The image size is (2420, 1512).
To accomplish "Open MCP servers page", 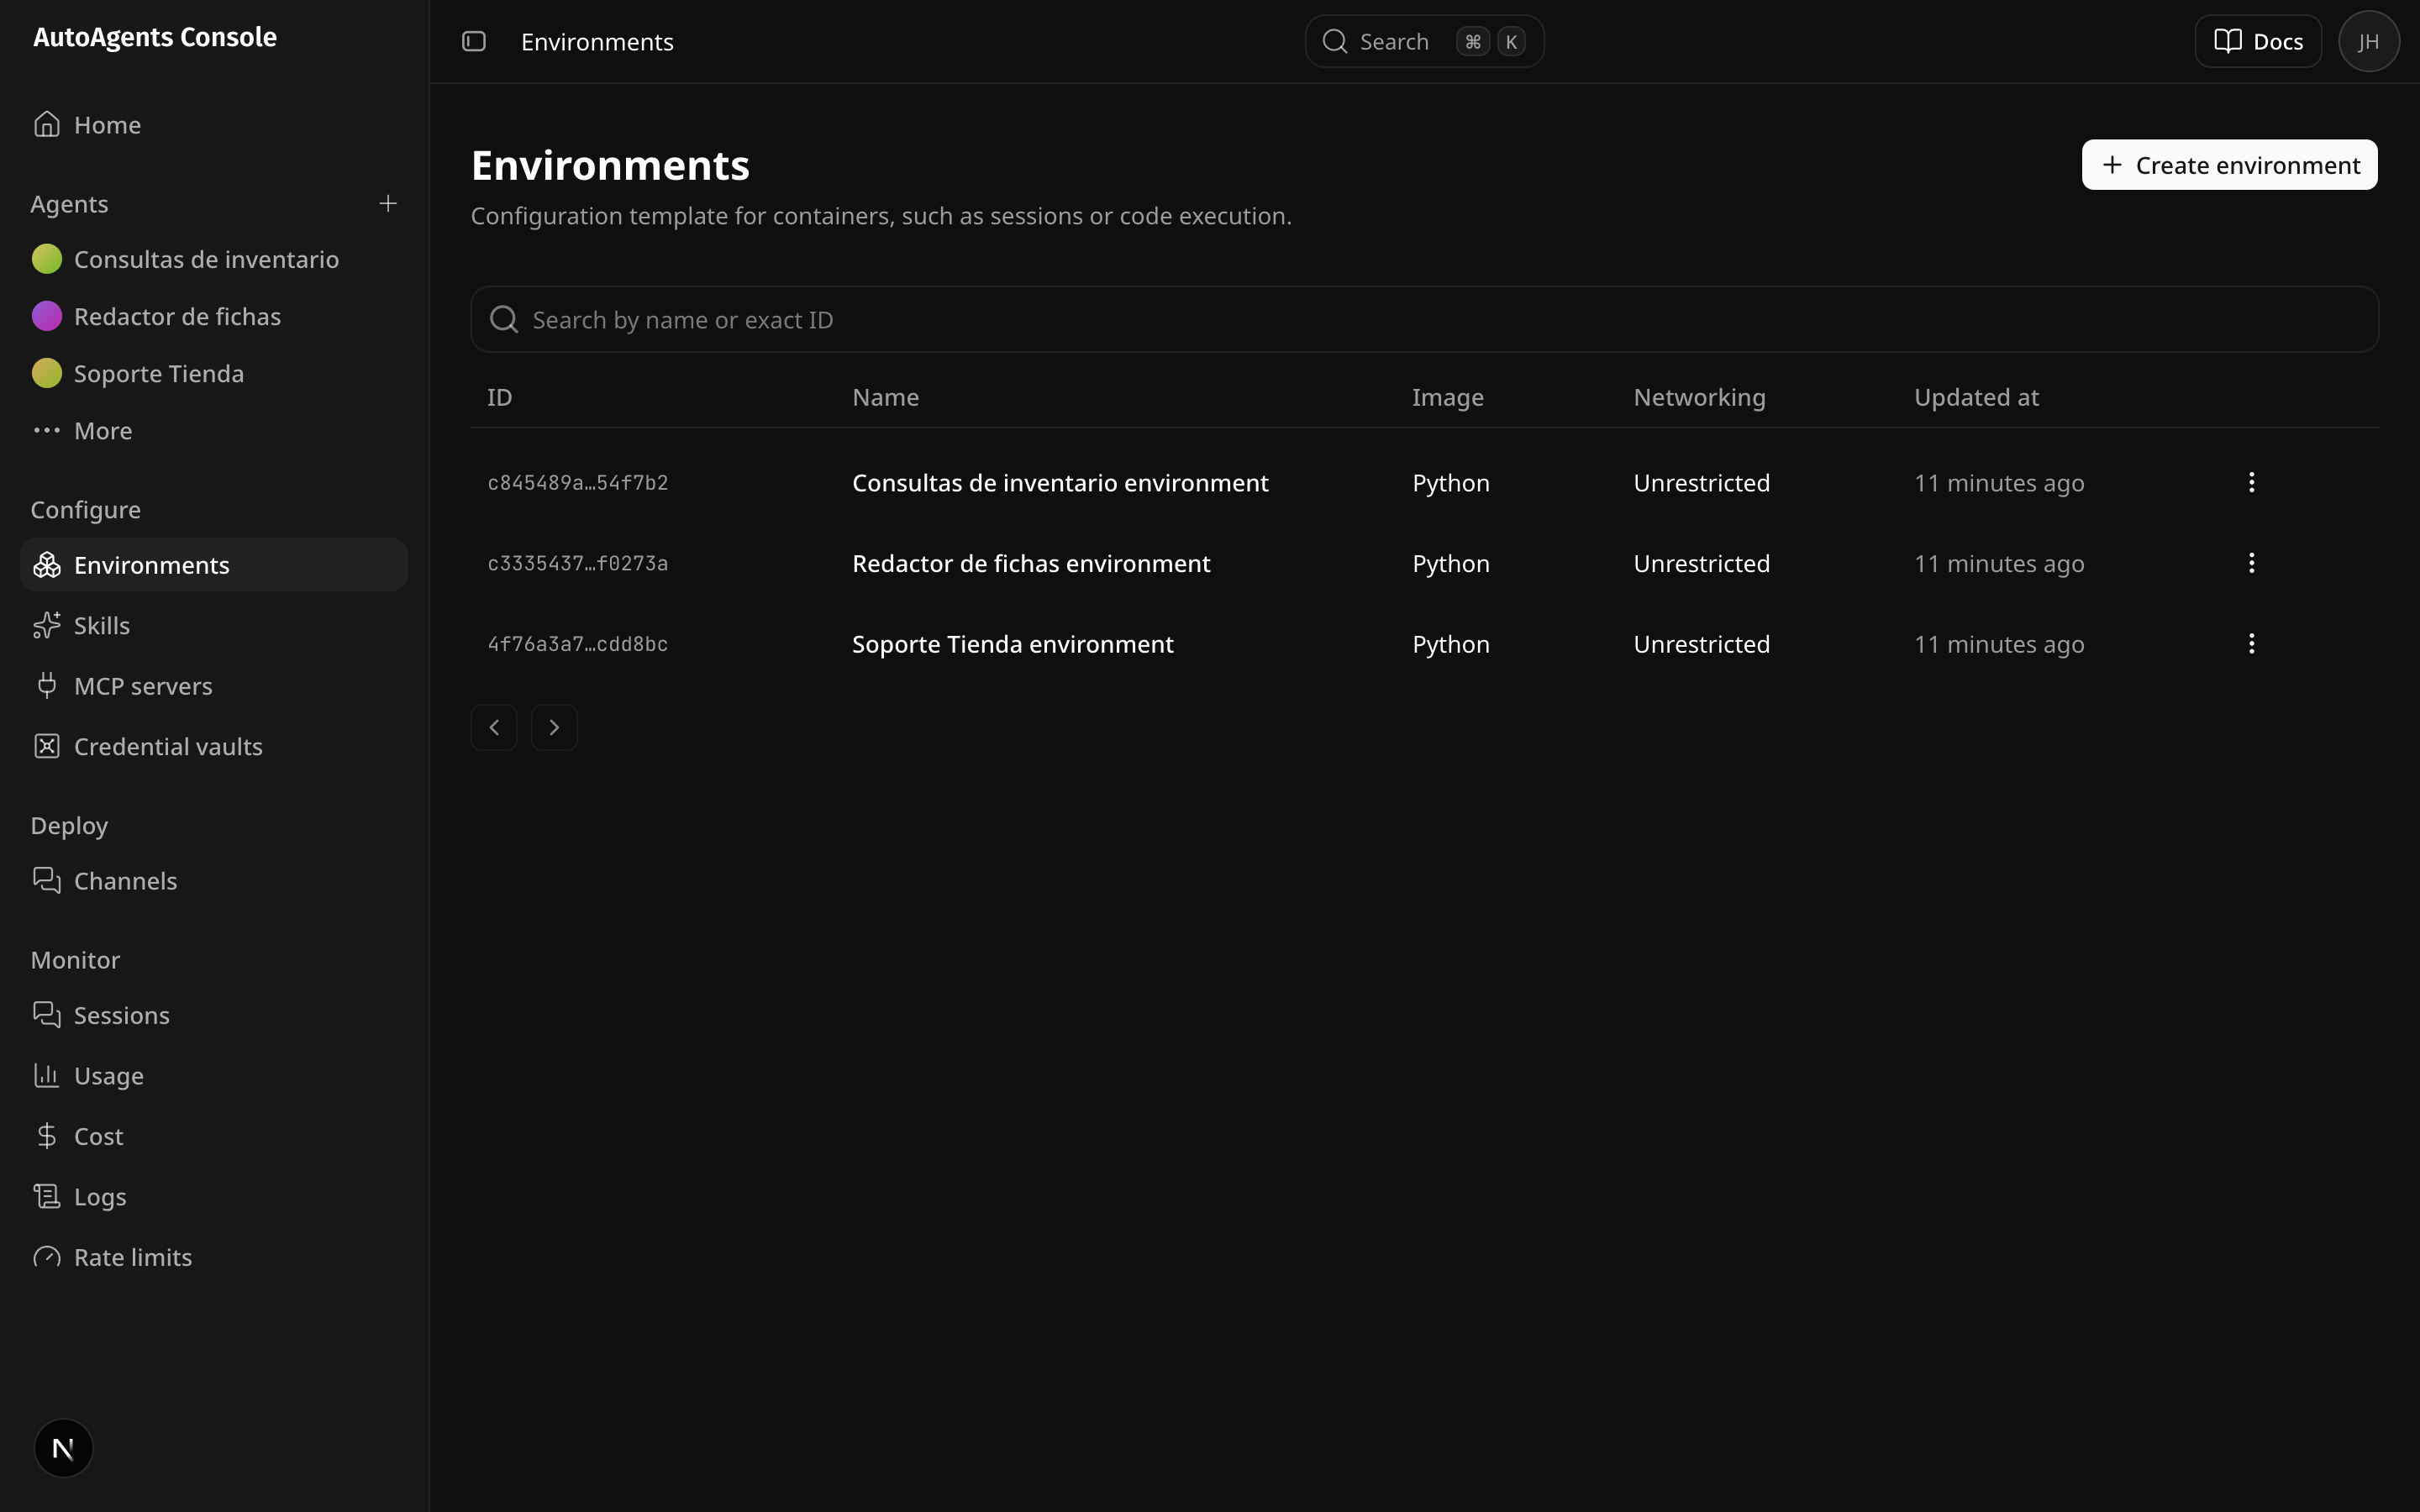I will pos(213,685).
